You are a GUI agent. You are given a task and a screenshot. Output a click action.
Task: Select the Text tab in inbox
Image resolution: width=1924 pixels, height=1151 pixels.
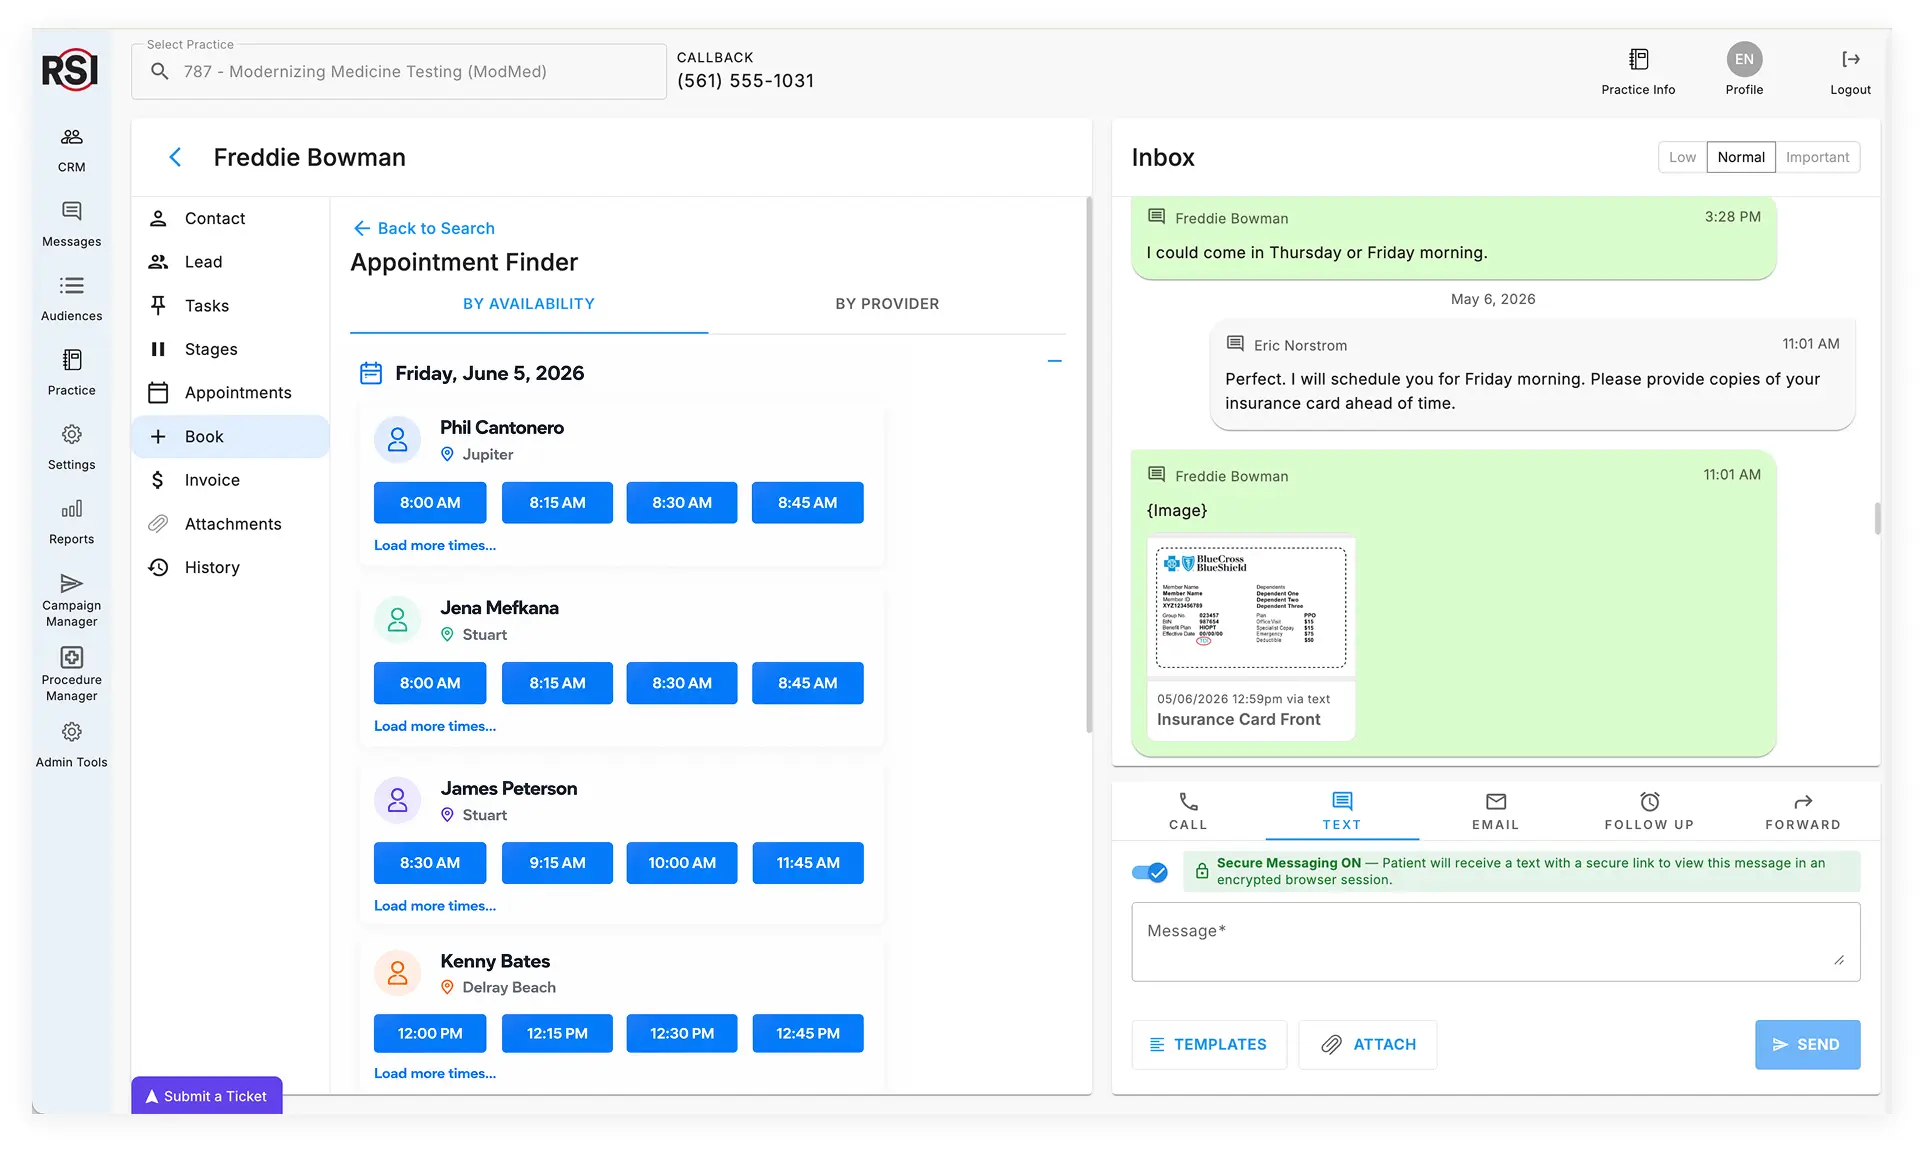1342,811
